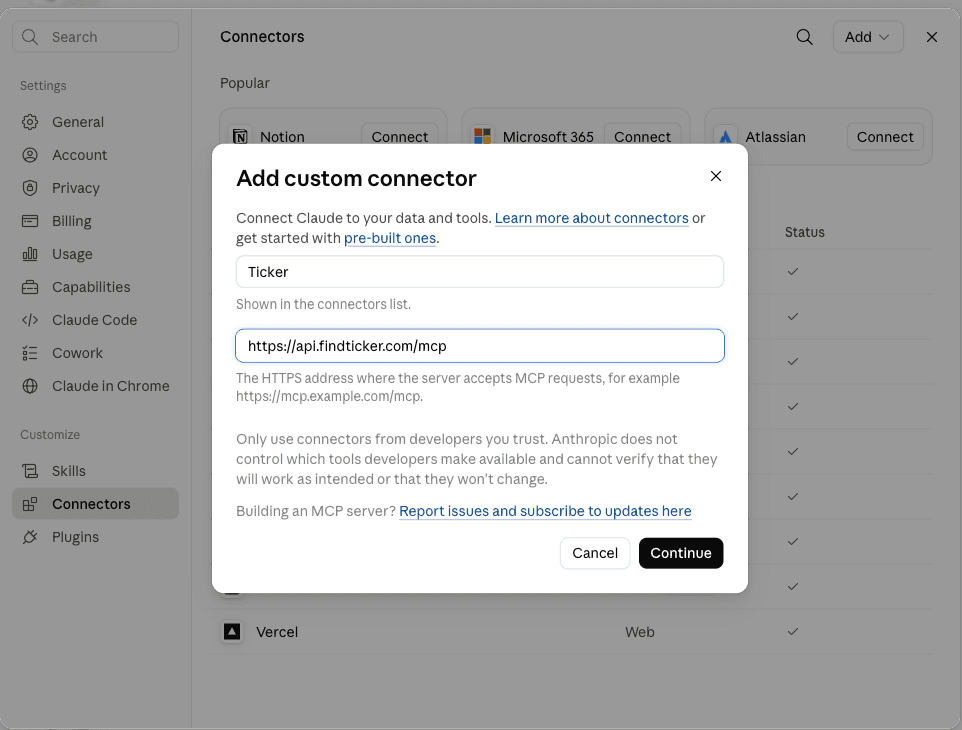This screenshot has height=730, width=962.
Task: Close the Add custom connector dialog
Action: click(x=715, y=176)
